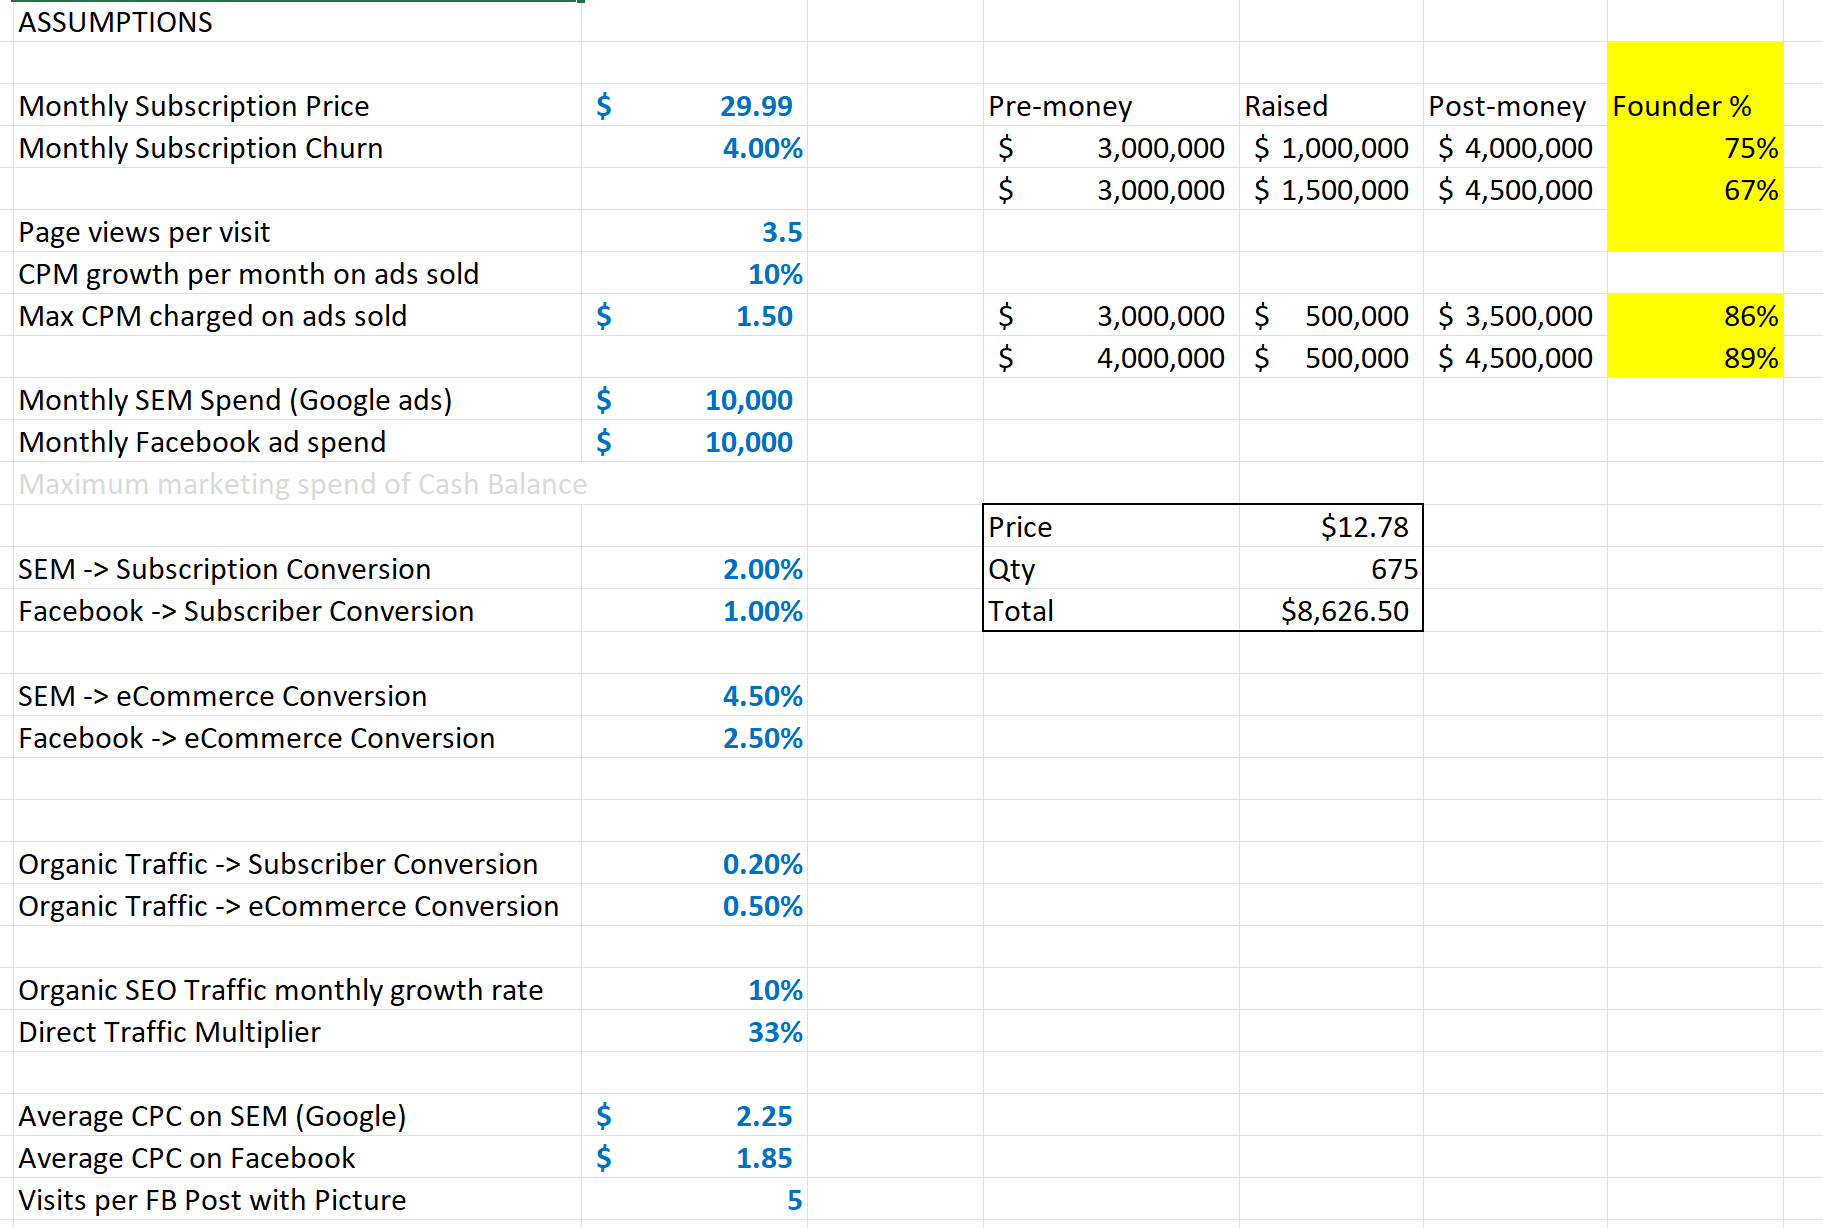The height and width of the screenshot is (1228, 1823).
Task: Click the 1.50 max CPM value
Action: point(694,315)
